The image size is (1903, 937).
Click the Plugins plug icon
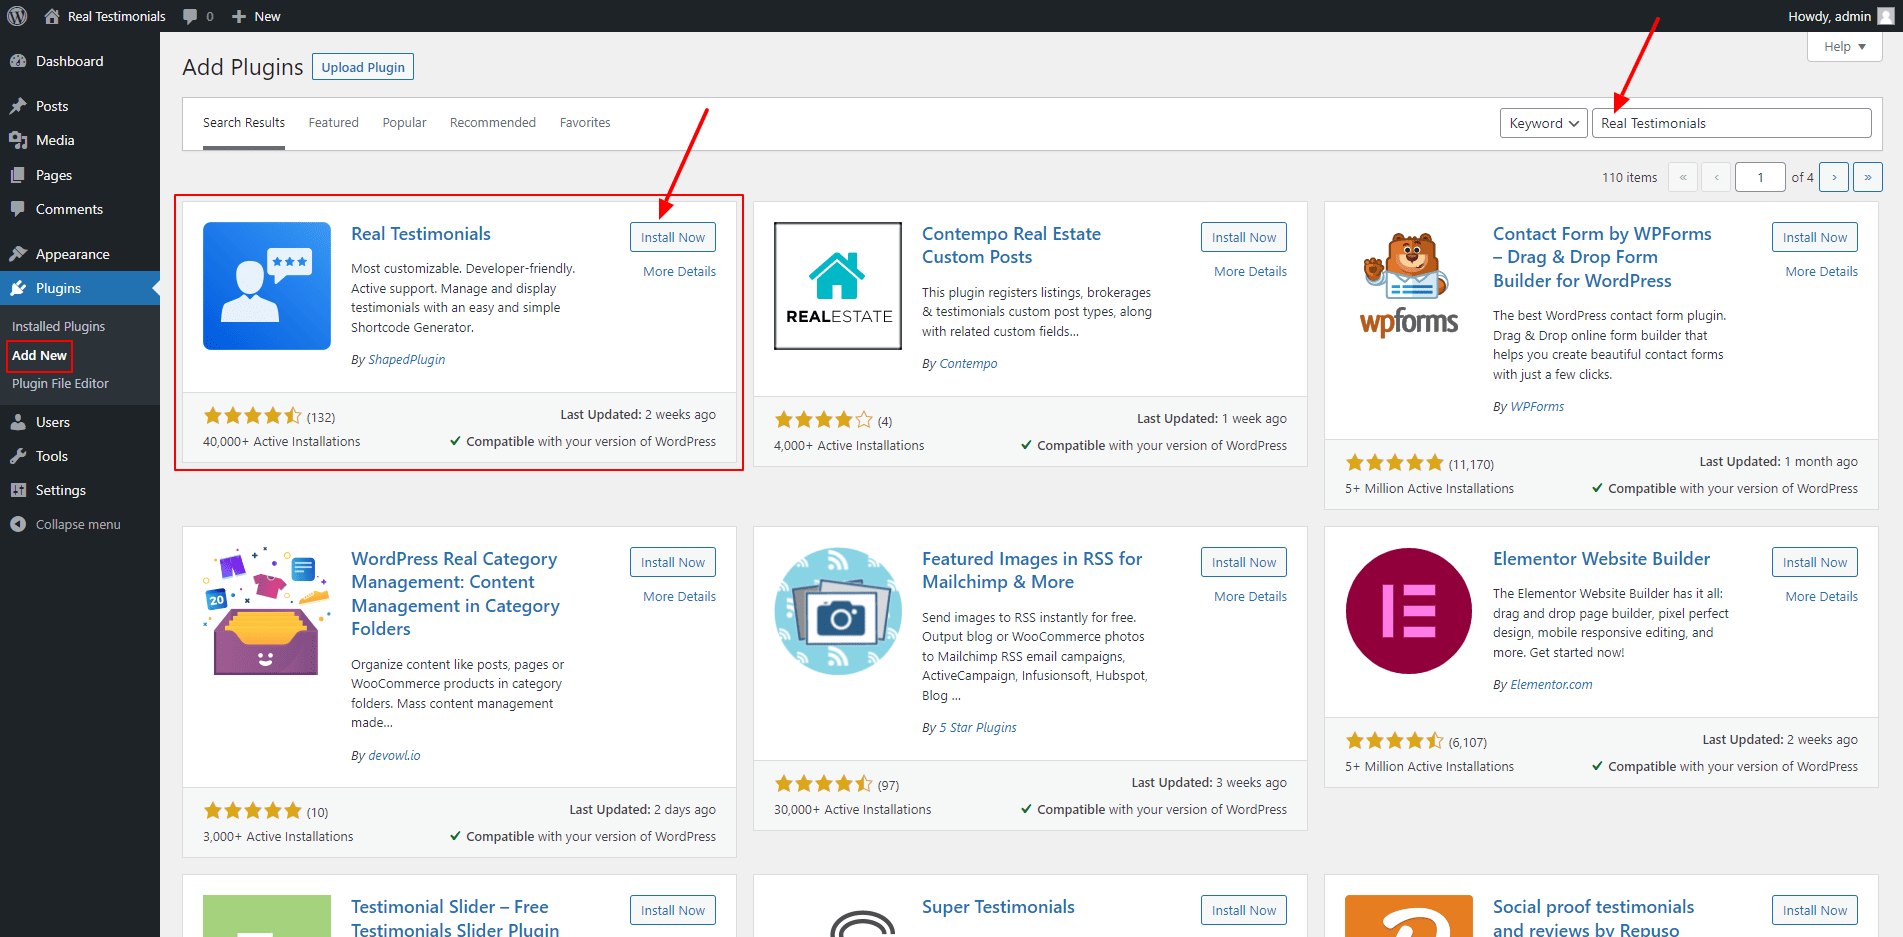(x=18, y=288)
